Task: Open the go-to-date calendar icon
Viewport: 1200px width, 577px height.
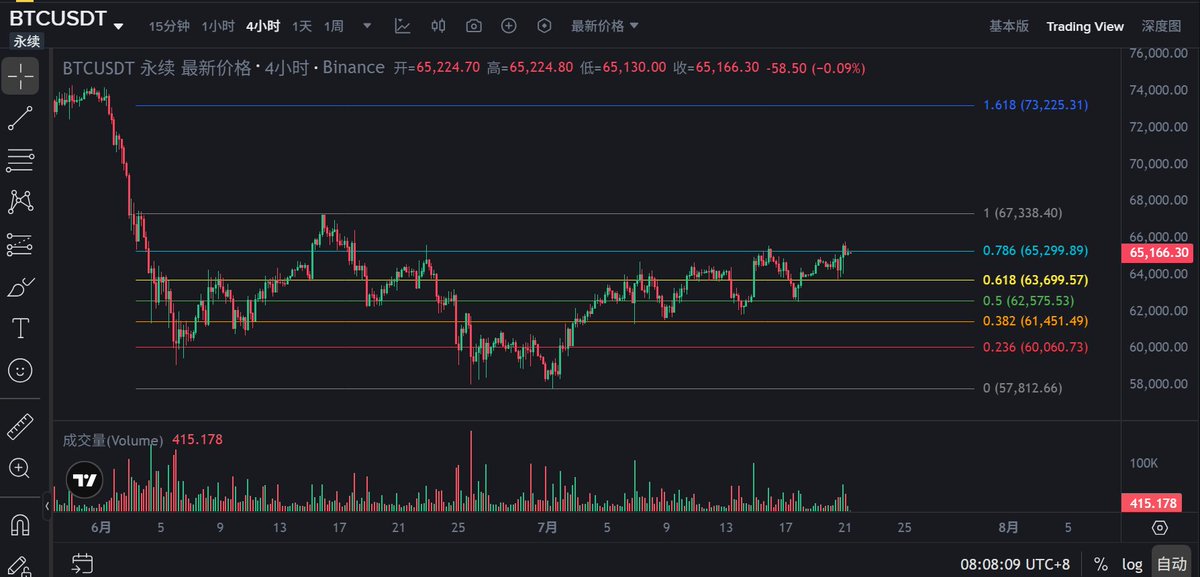Action: click(83, 563)
